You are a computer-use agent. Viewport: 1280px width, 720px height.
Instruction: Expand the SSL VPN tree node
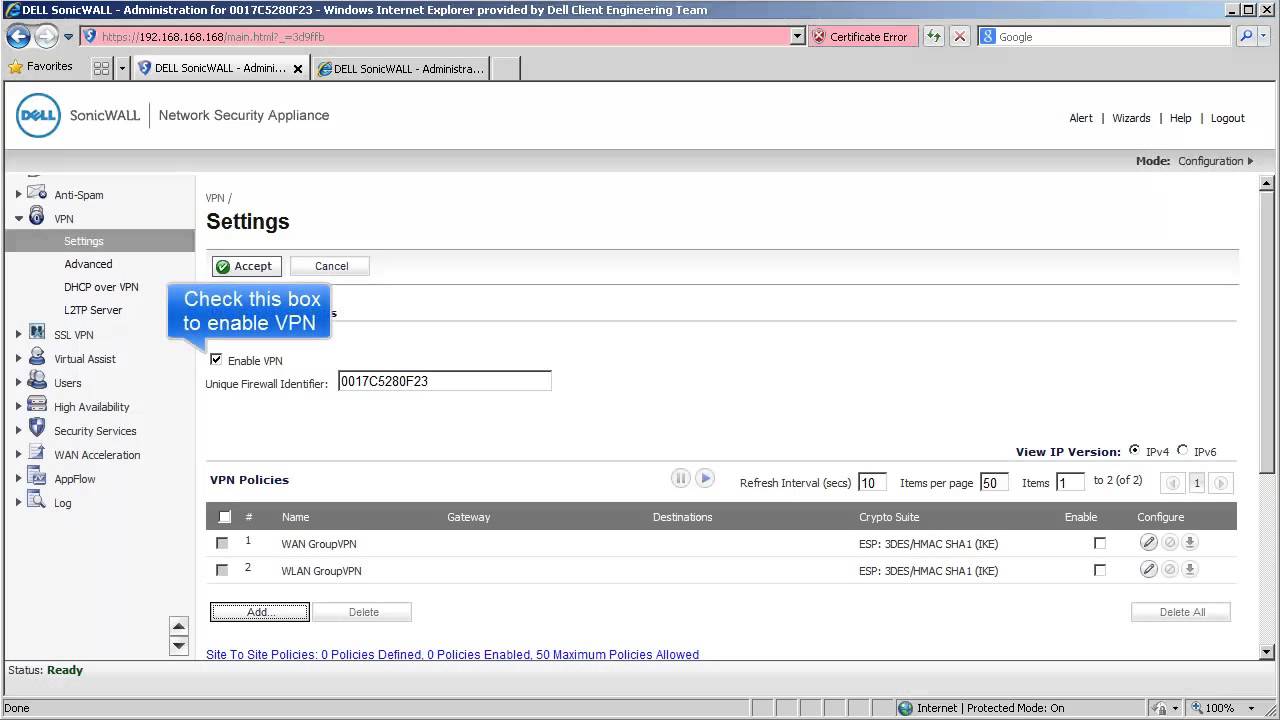(18, 334)
